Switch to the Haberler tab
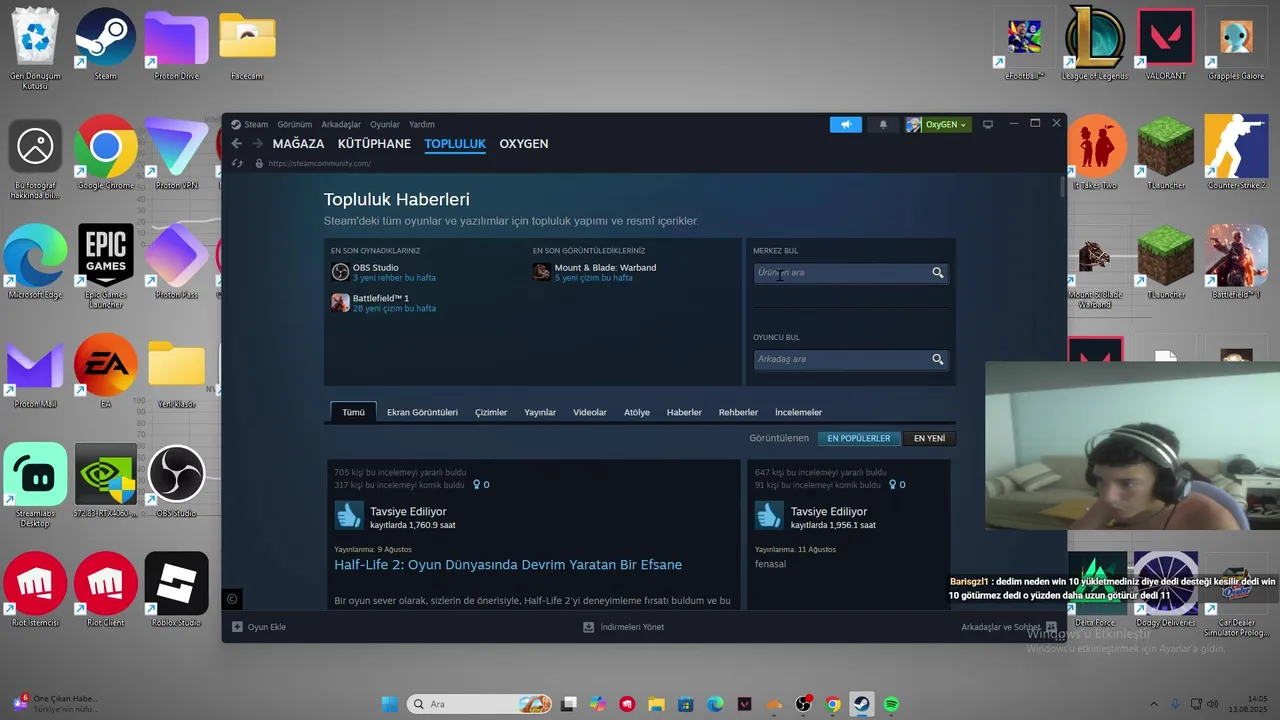1280x720 pixels. point(684,412)
